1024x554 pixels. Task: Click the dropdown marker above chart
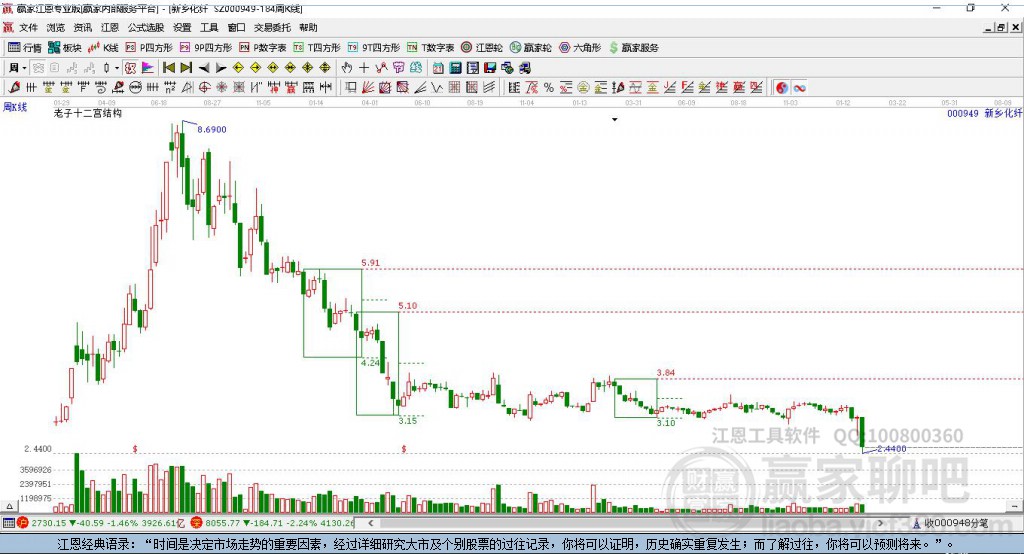click(615, 120)
